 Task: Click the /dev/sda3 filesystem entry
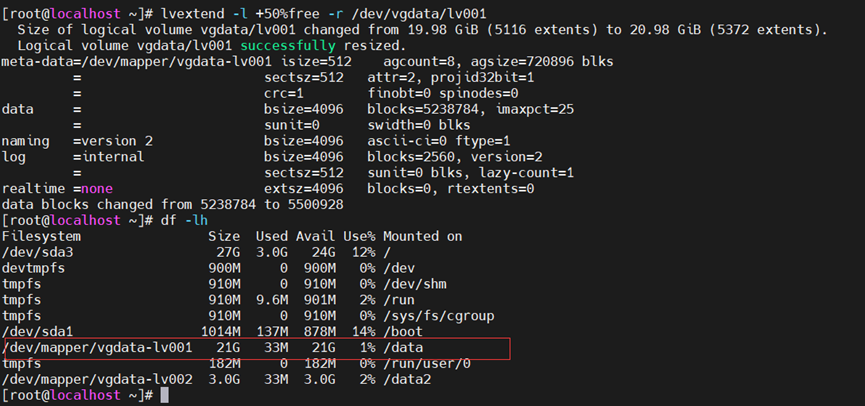tap(37, 252)
